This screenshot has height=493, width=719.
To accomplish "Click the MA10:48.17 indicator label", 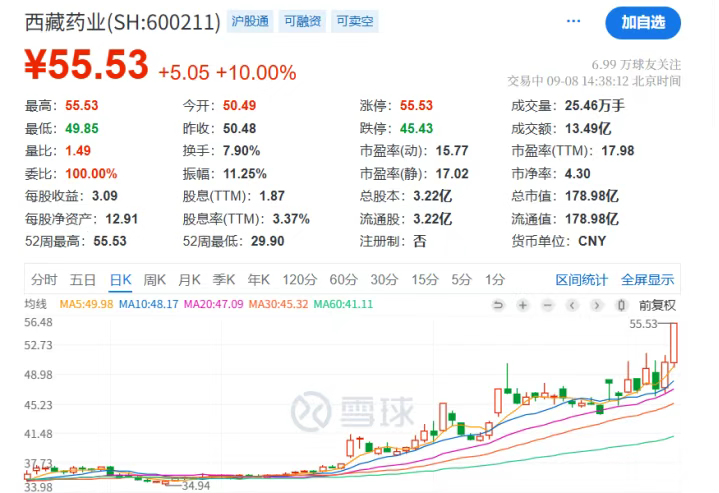I will tap(149, 305).
